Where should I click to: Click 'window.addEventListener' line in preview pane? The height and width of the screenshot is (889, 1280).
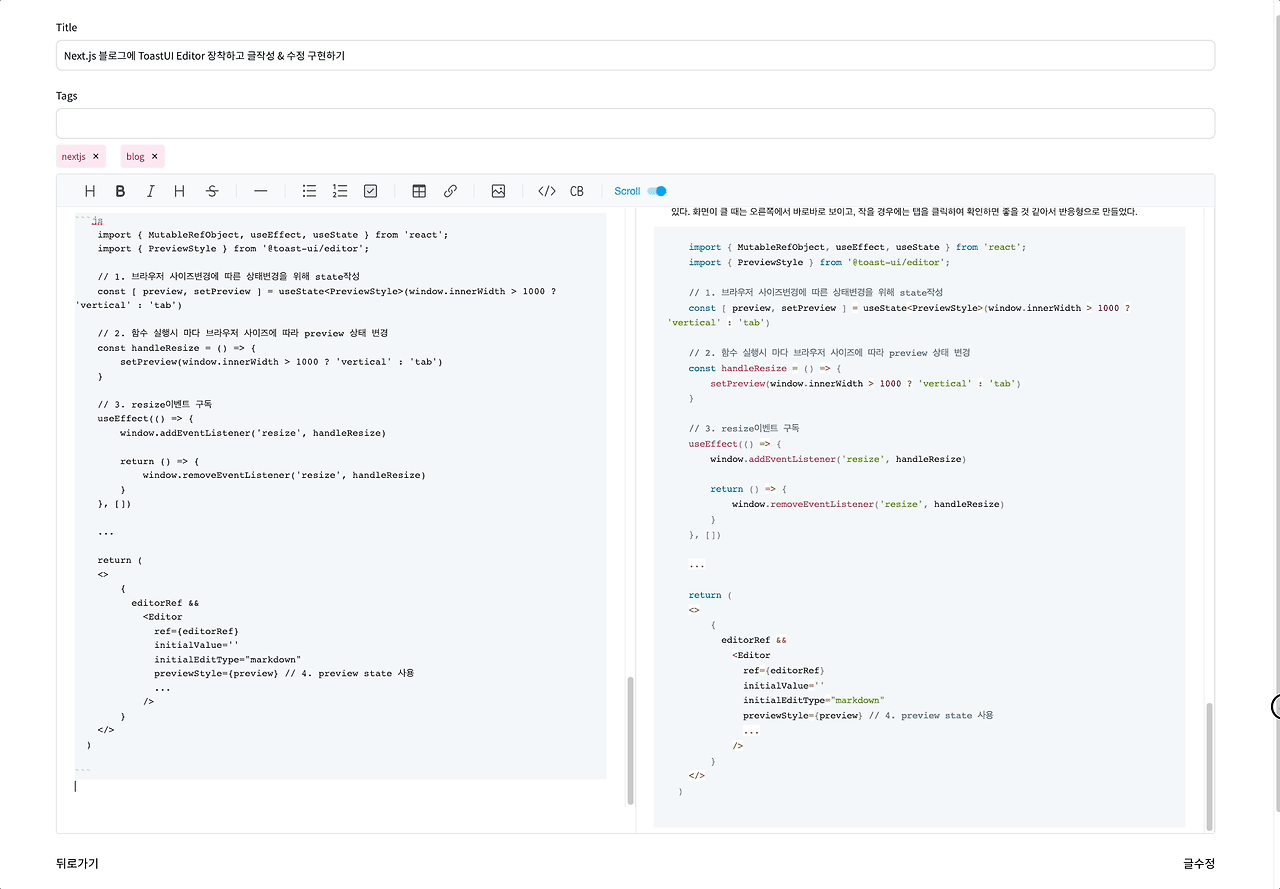[x=837, y=459]
